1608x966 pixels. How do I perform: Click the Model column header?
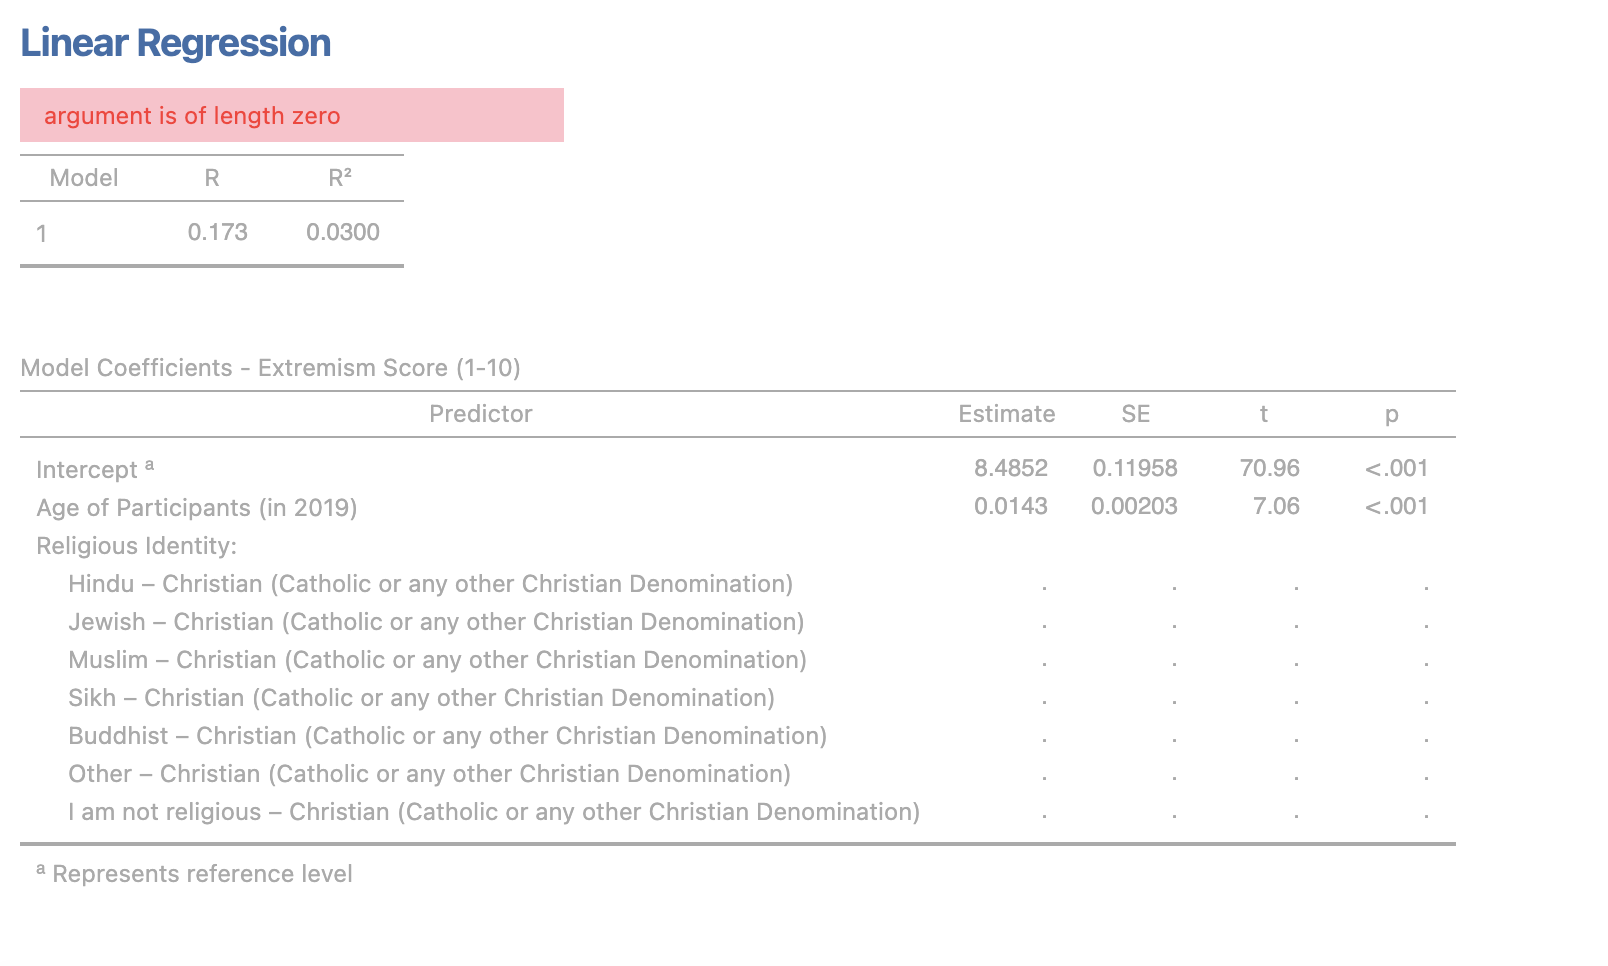tap(84, 178)
